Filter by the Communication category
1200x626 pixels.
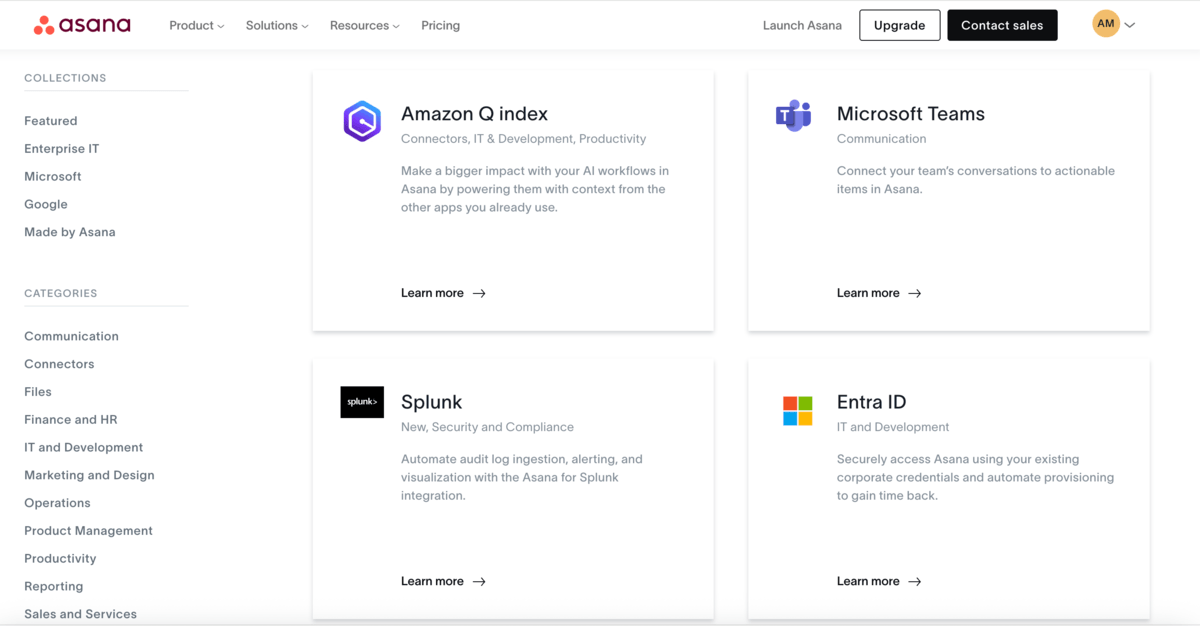[71, 336]
